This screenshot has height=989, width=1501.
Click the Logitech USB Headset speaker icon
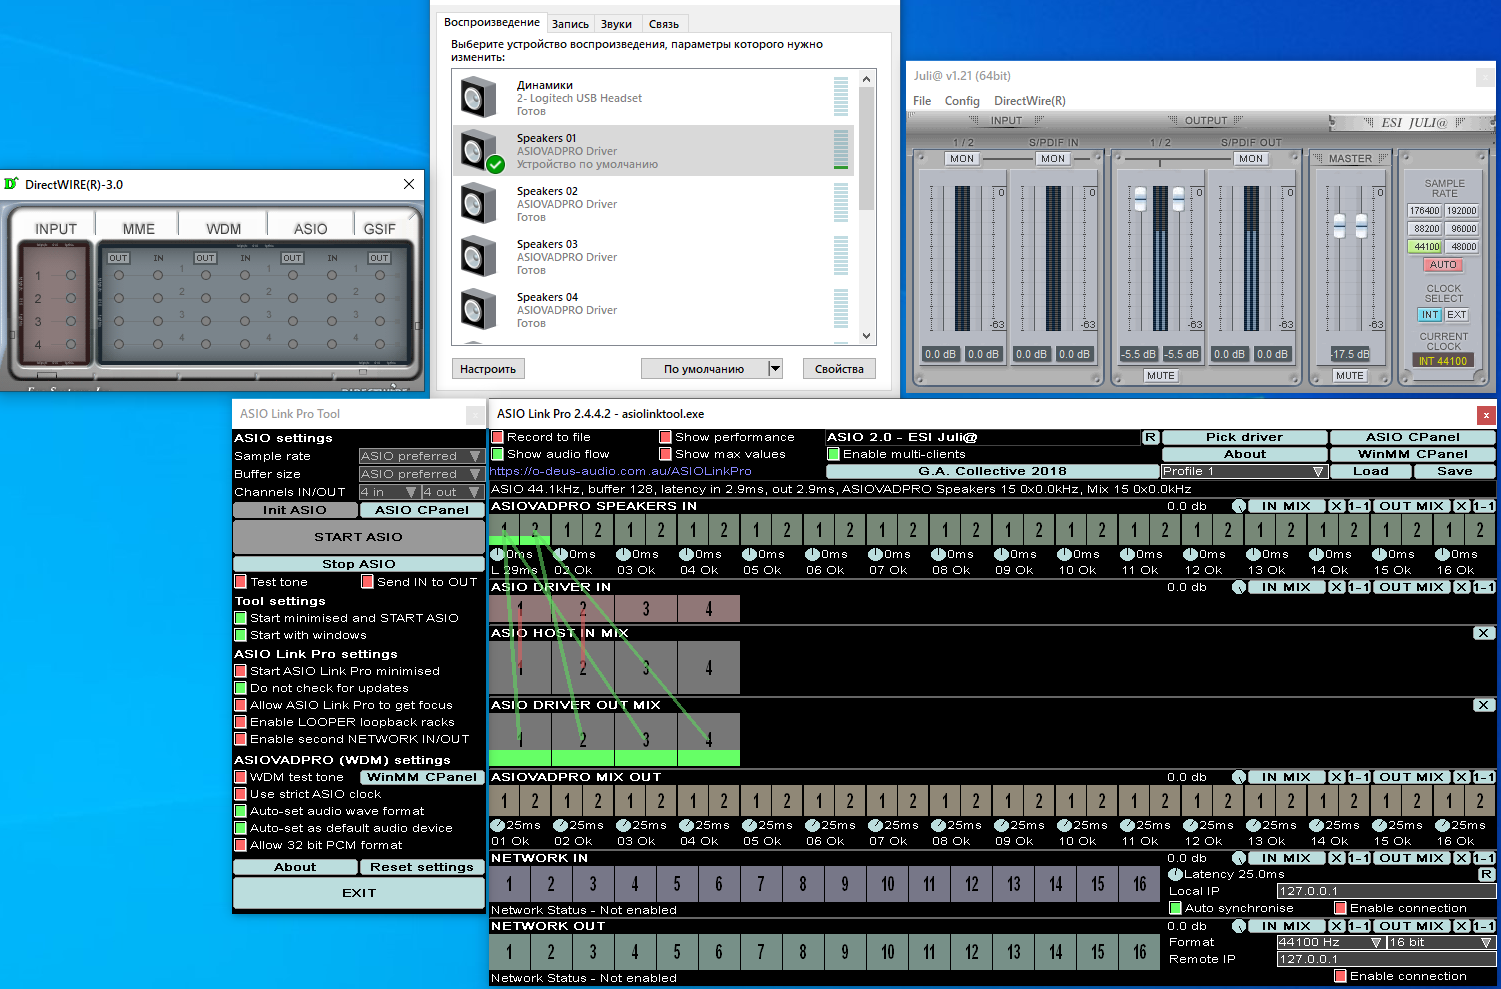[478, 98]
